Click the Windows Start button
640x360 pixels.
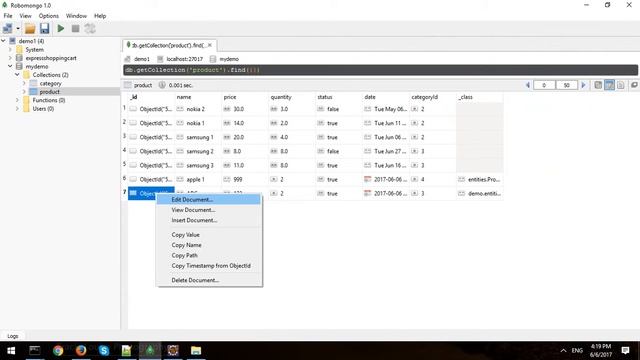point(11,351)
